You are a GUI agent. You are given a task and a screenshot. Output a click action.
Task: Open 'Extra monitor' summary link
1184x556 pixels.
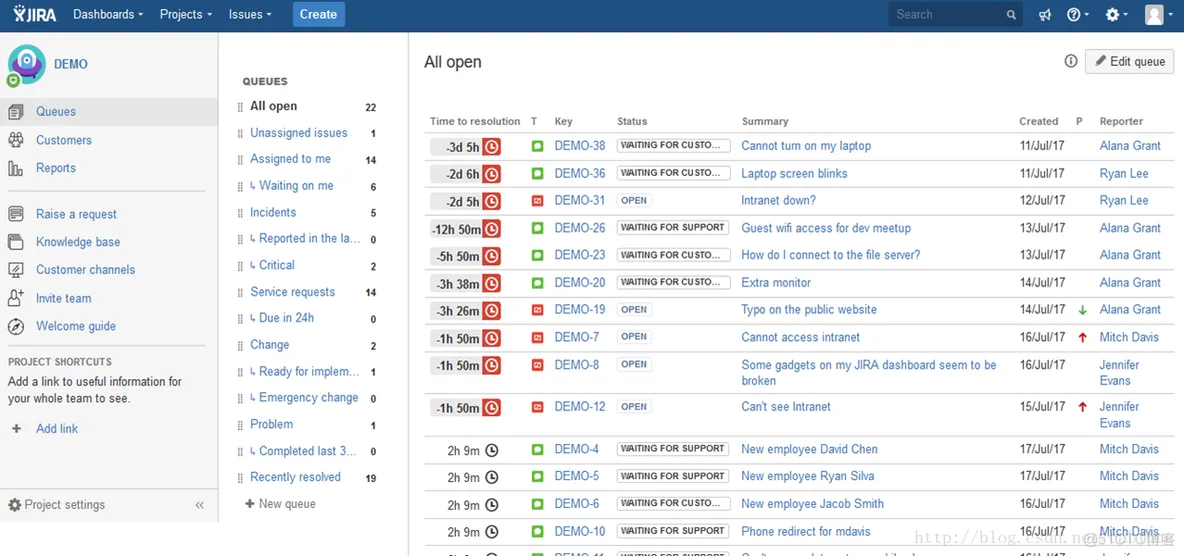(776, 283)
